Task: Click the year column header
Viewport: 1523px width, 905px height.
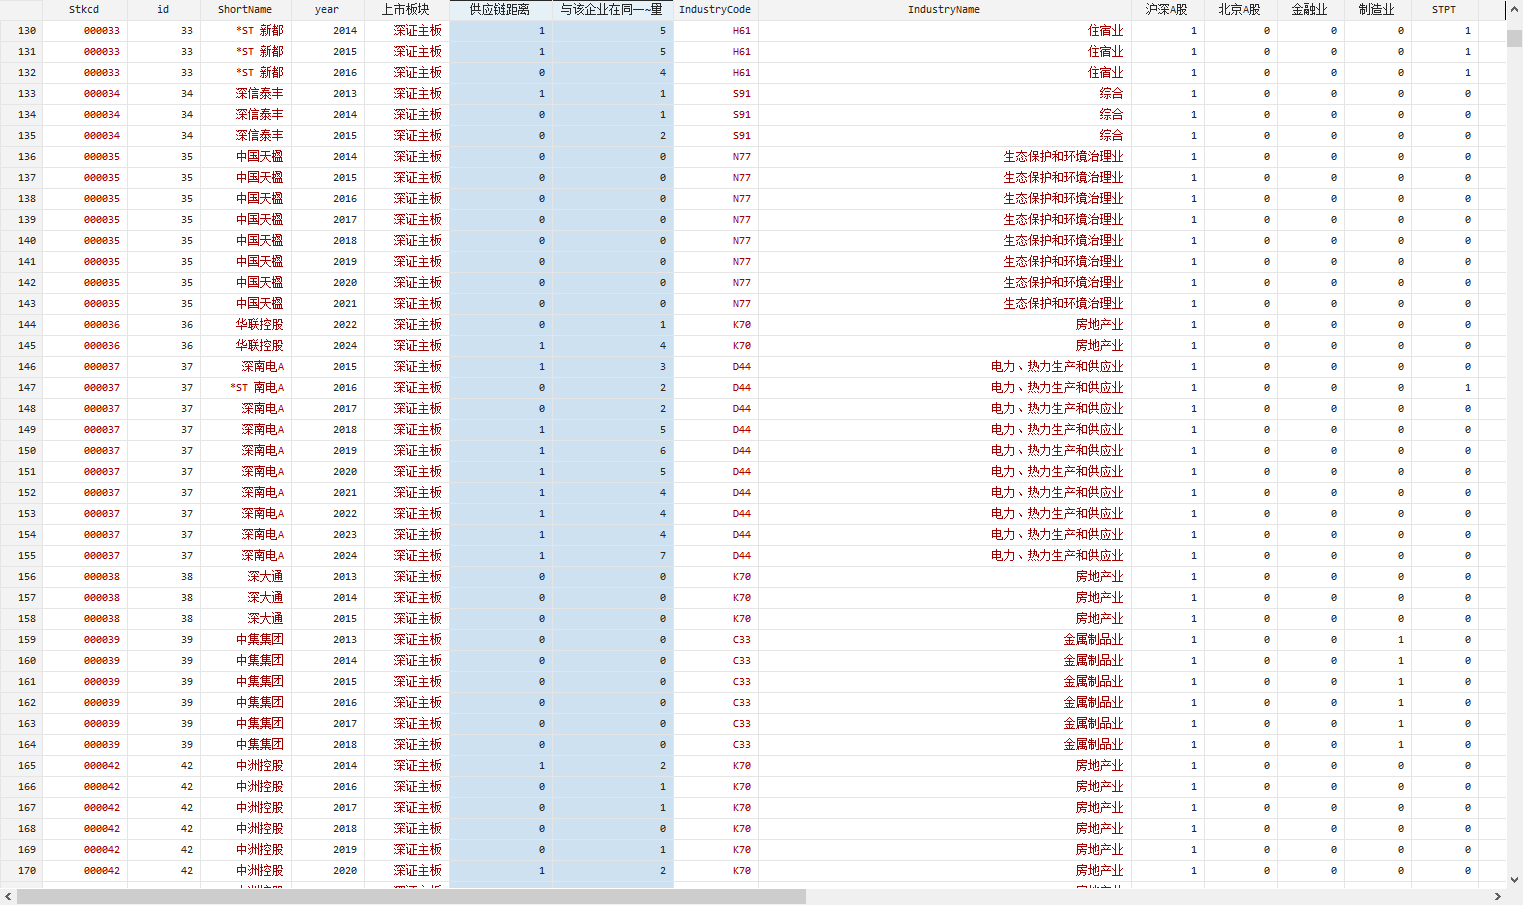Action: 327,10
